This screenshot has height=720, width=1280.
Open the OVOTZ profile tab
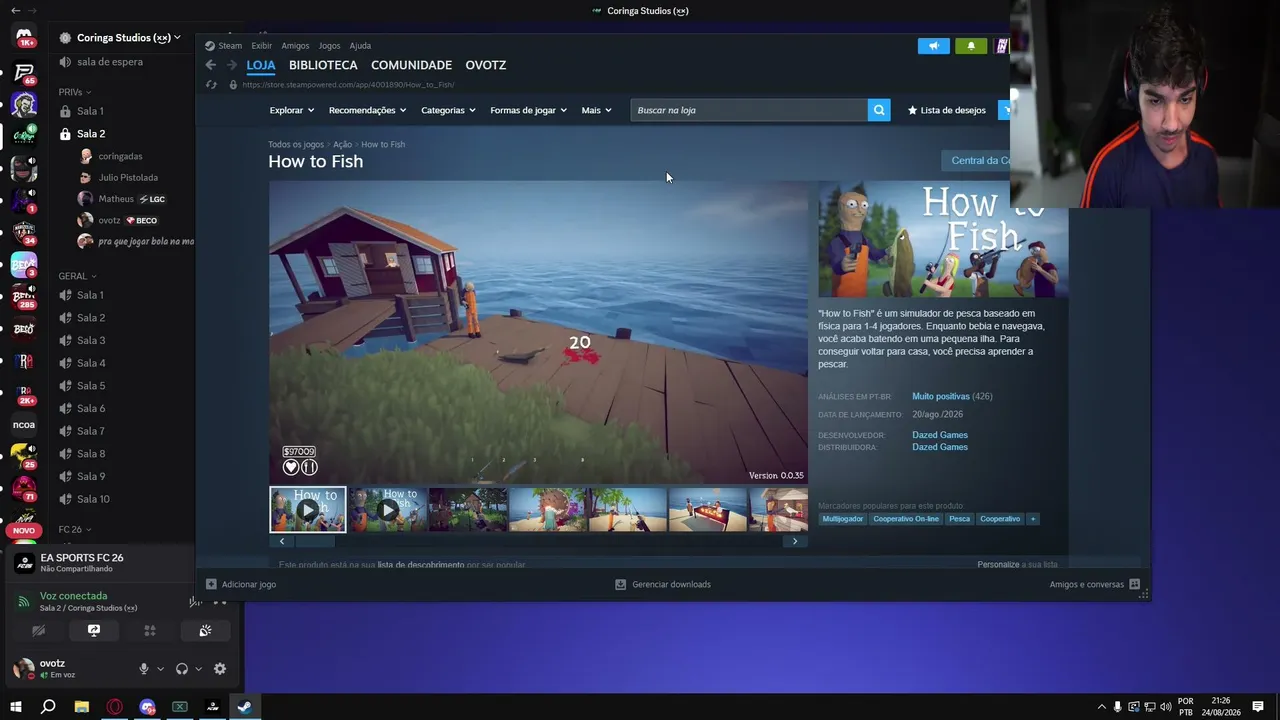[486, 65]
